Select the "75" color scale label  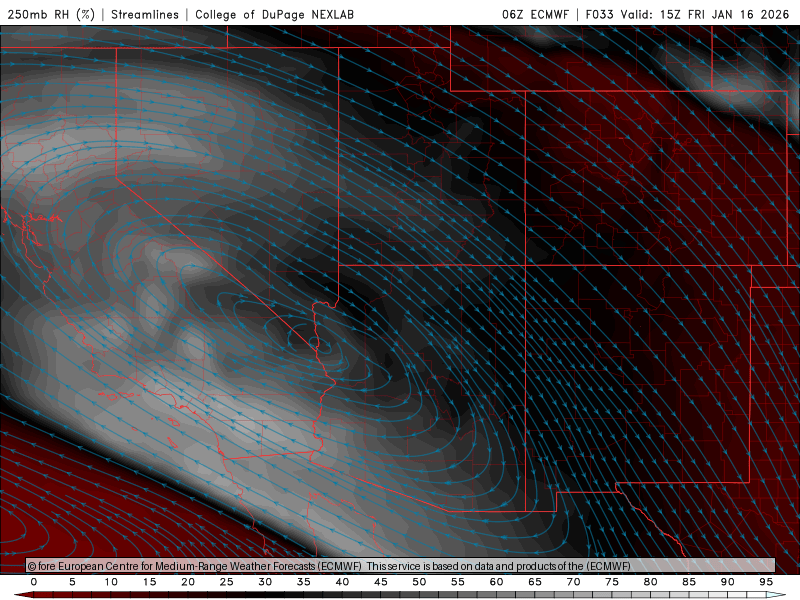[x=611, y=582]
